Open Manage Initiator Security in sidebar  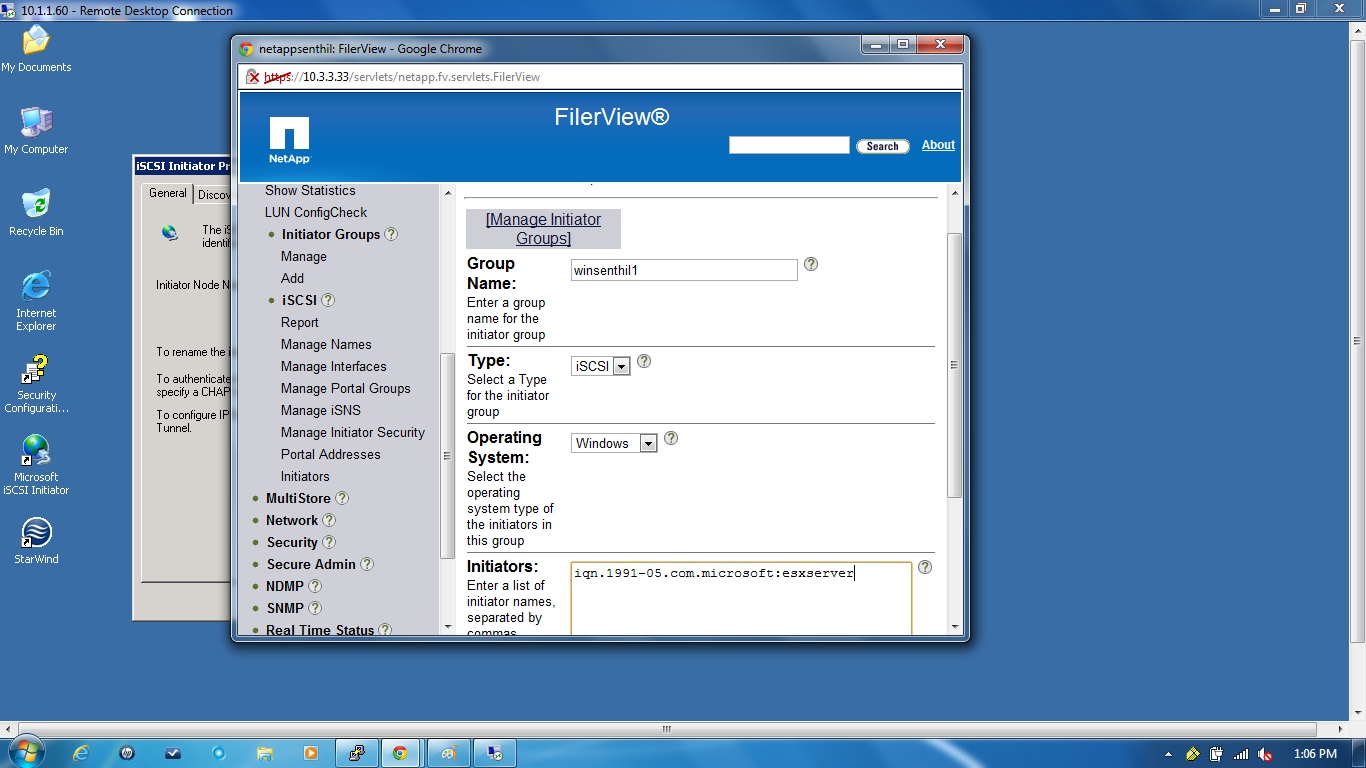coord(353,432)
